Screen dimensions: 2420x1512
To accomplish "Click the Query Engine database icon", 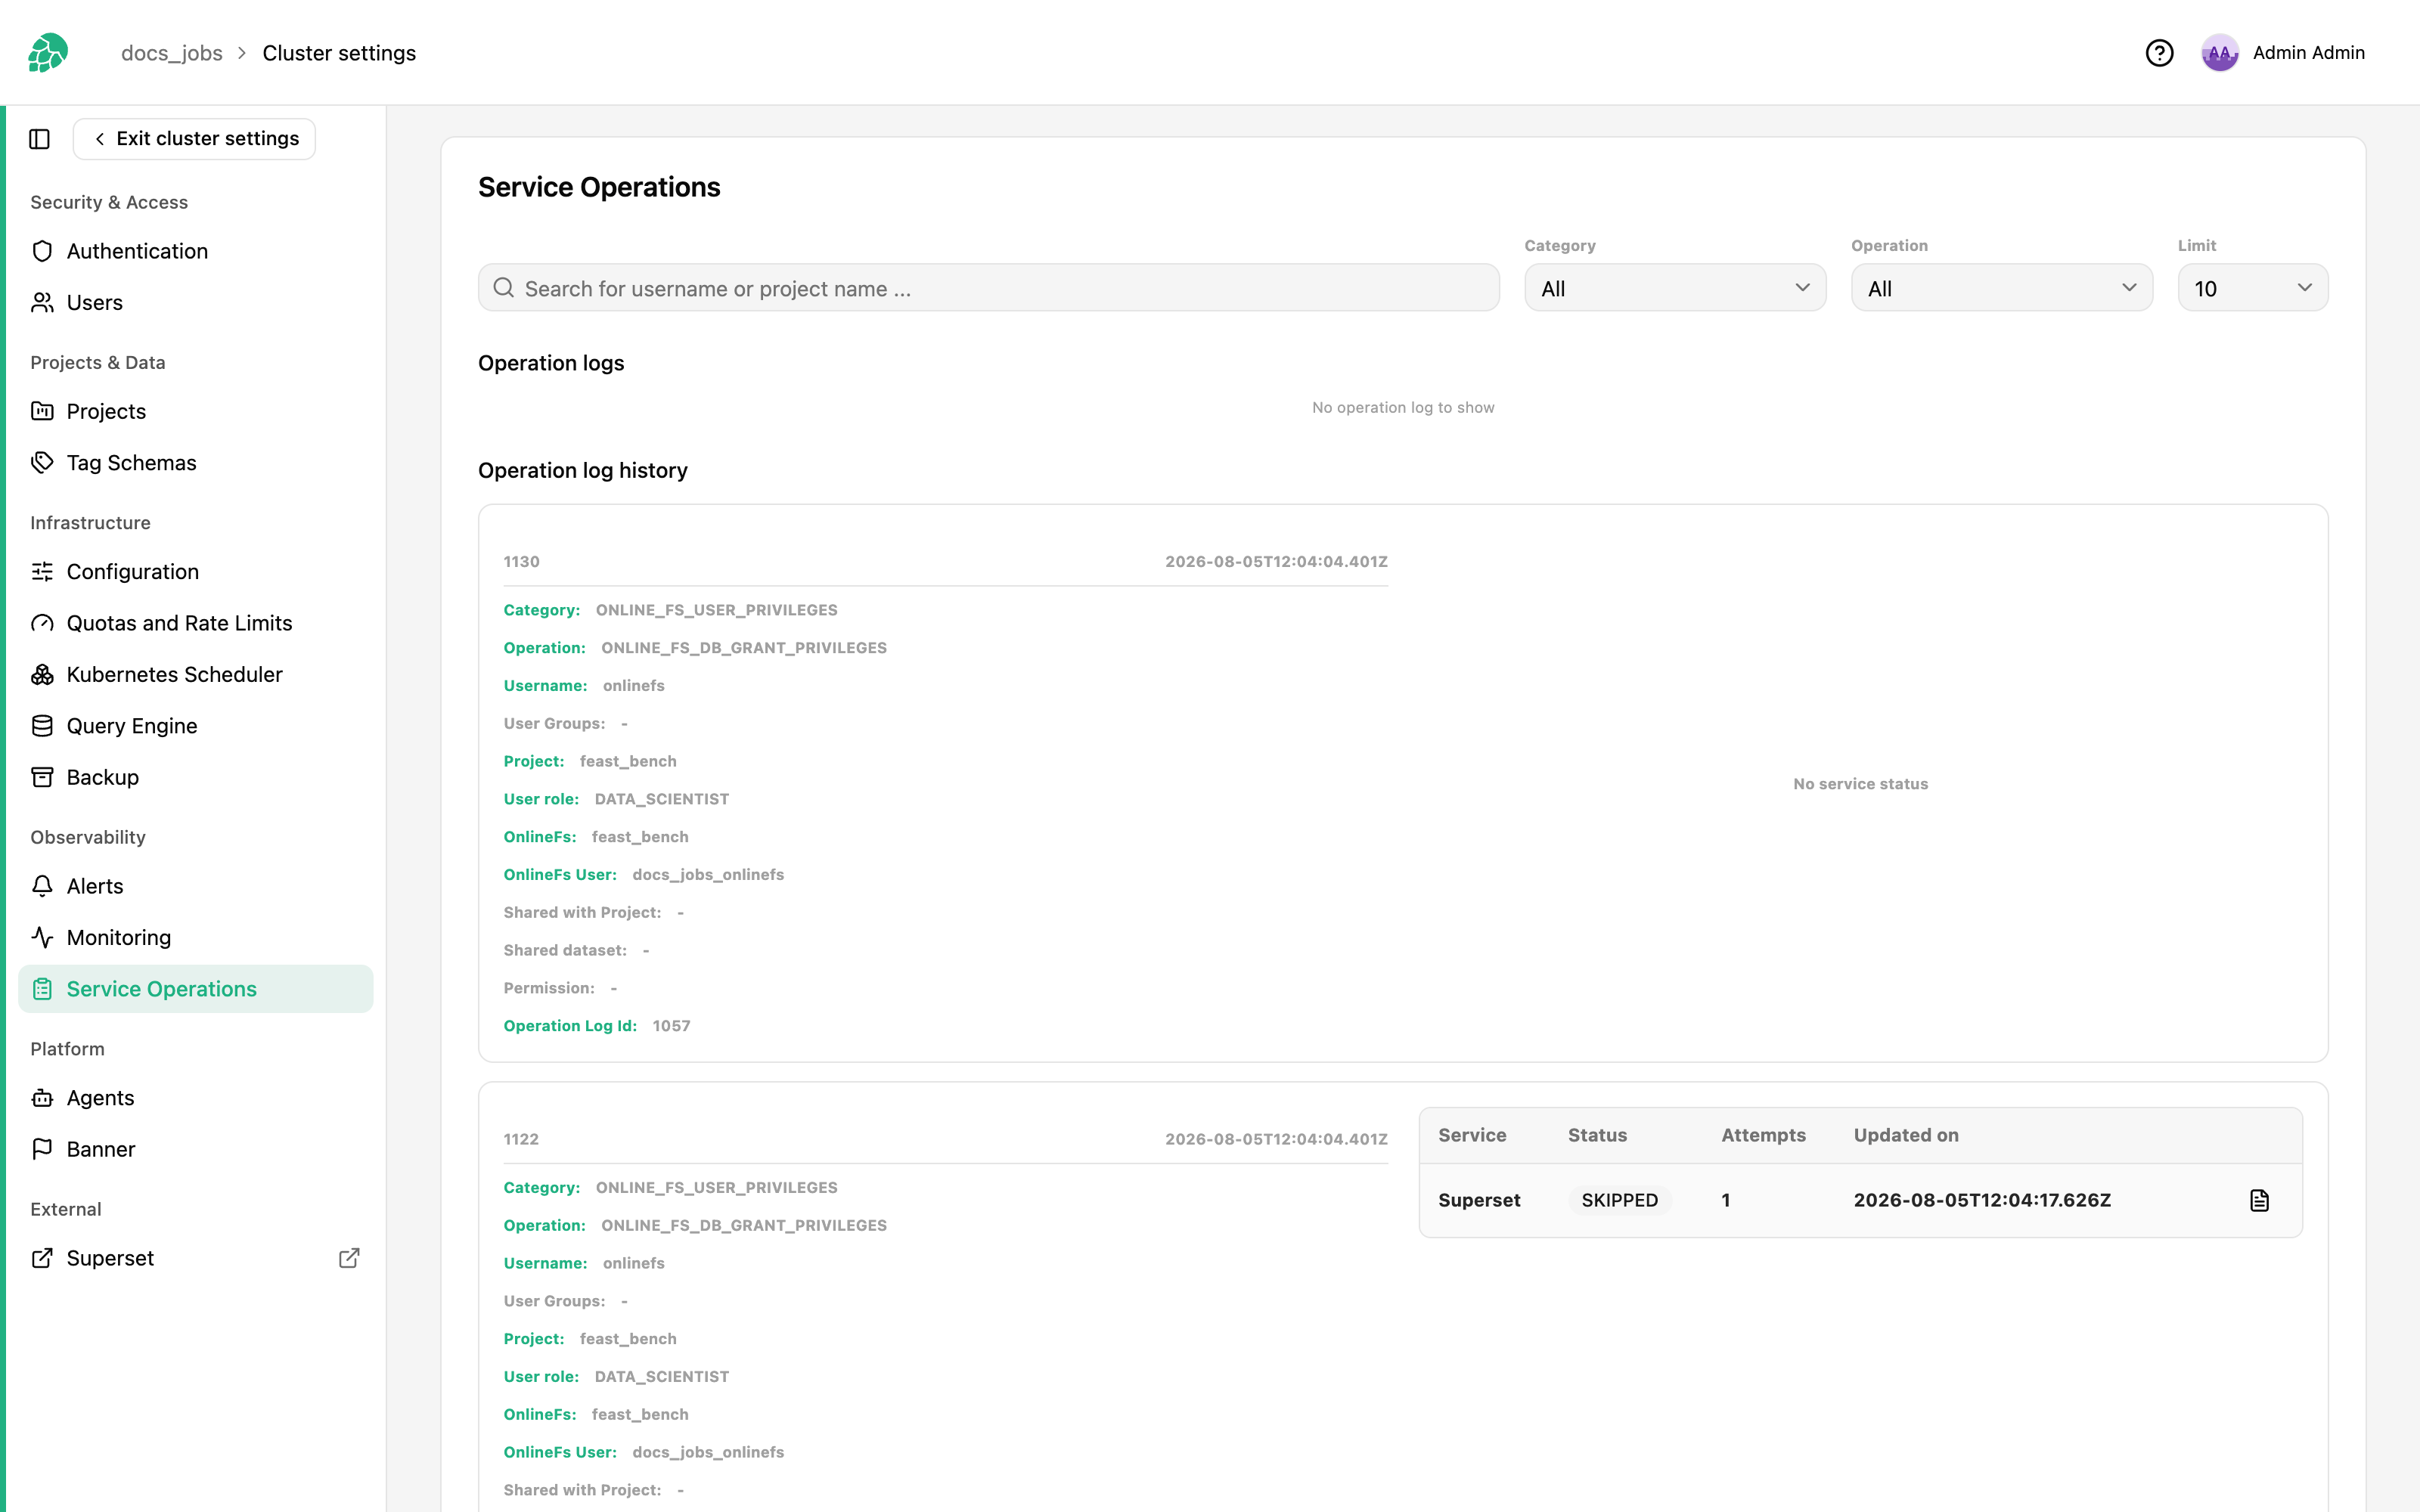I will [42, 726].
